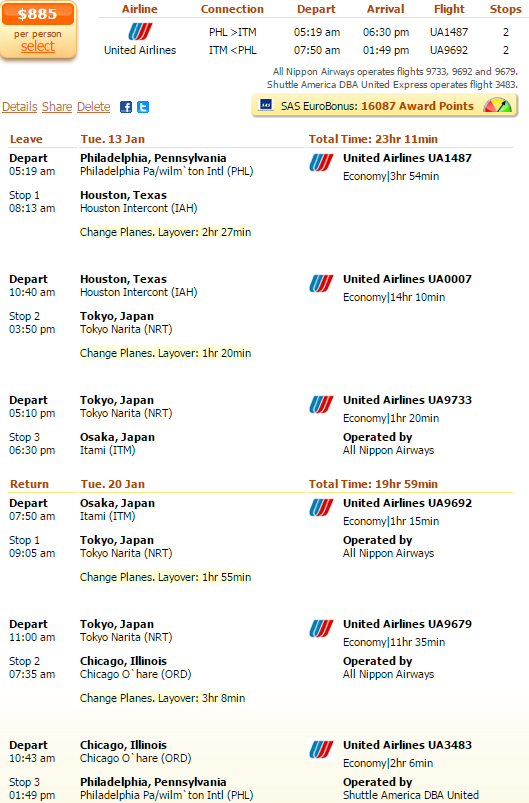Click the Facebook share icon

(x=126, y=107)
